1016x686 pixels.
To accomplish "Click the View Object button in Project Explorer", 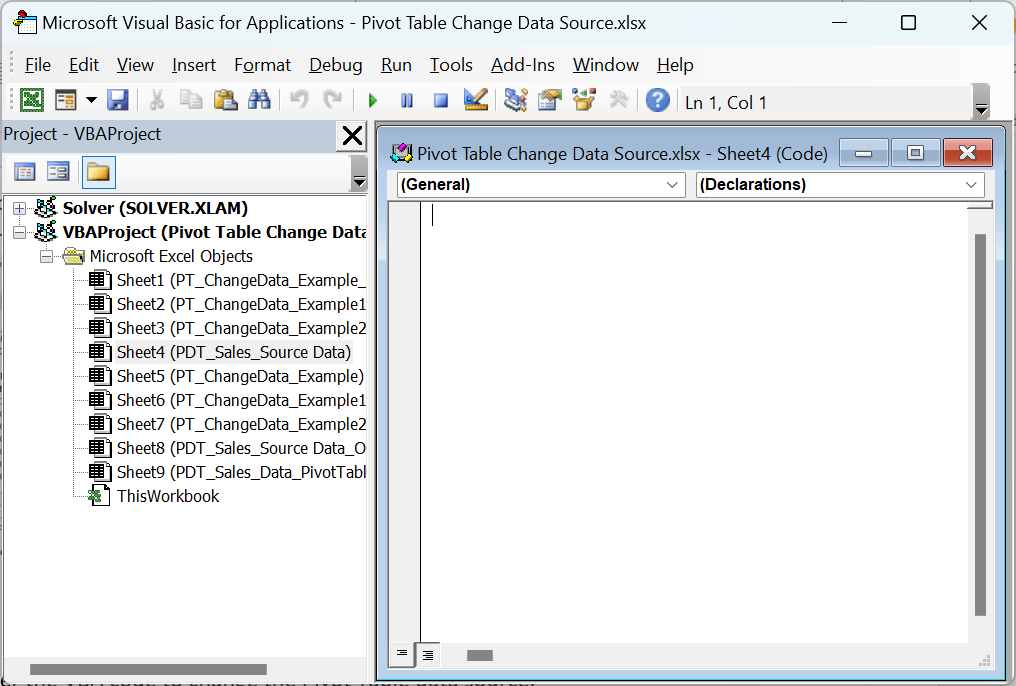I will coord(58,171).
